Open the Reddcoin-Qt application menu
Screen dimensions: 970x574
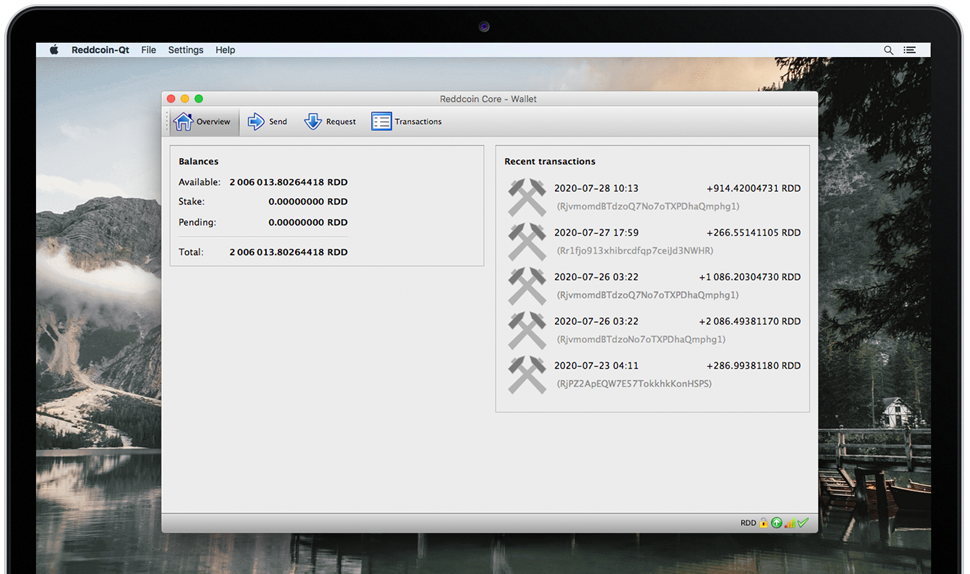pyautogui.click(x=100, y=50)
